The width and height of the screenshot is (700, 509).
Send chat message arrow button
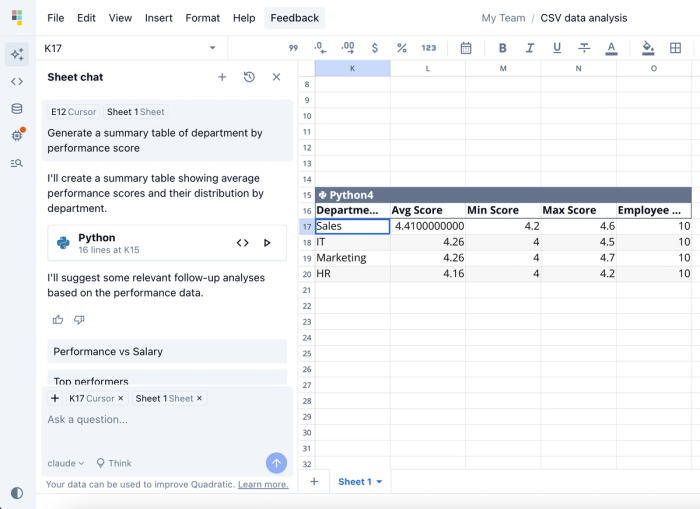coord(276,463)
